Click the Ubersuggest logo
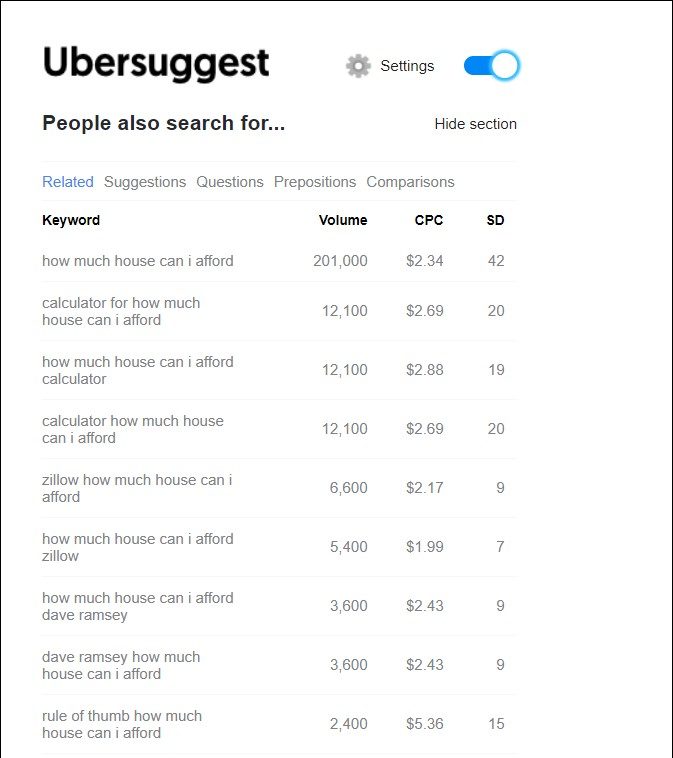 (x=156, y=64)
